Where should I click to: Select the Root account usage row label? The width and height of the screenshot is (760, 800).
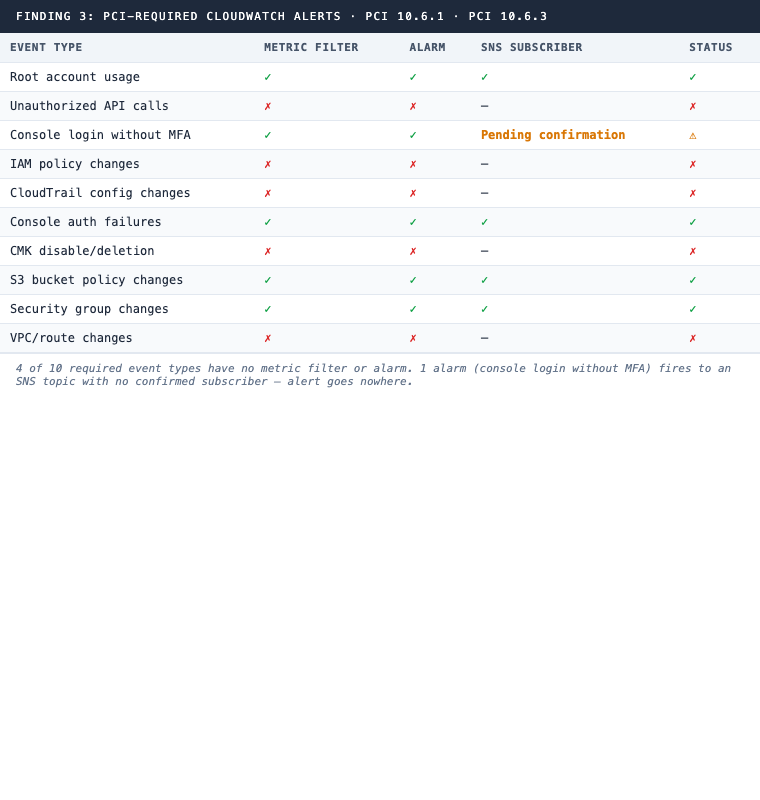[75, 77]
